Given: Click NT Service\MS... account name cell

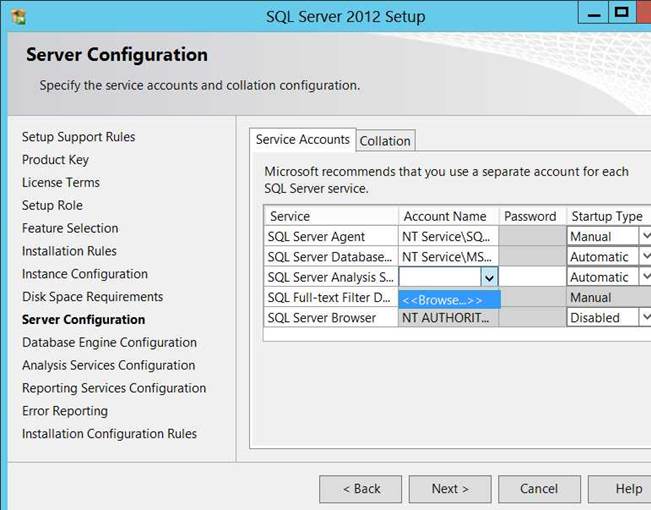Looking at the screenshot, I should click(x=448, y=257).
